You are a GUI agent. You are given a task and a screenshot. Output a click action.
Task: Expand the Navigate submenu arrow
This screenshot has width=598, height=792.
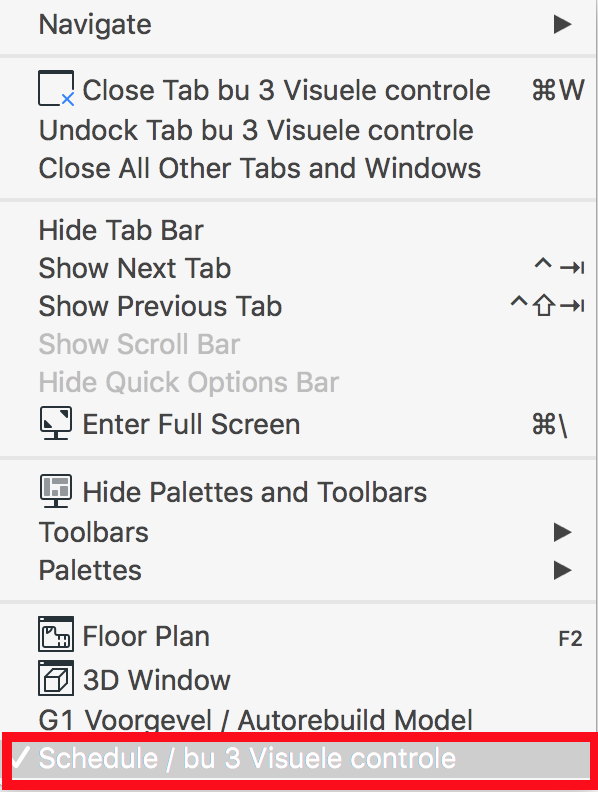point(562,24)
